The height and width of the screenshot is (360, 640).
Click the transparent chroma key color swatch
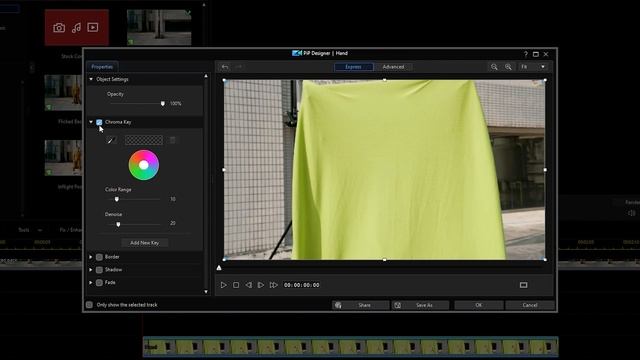click(x=144, y=140)
